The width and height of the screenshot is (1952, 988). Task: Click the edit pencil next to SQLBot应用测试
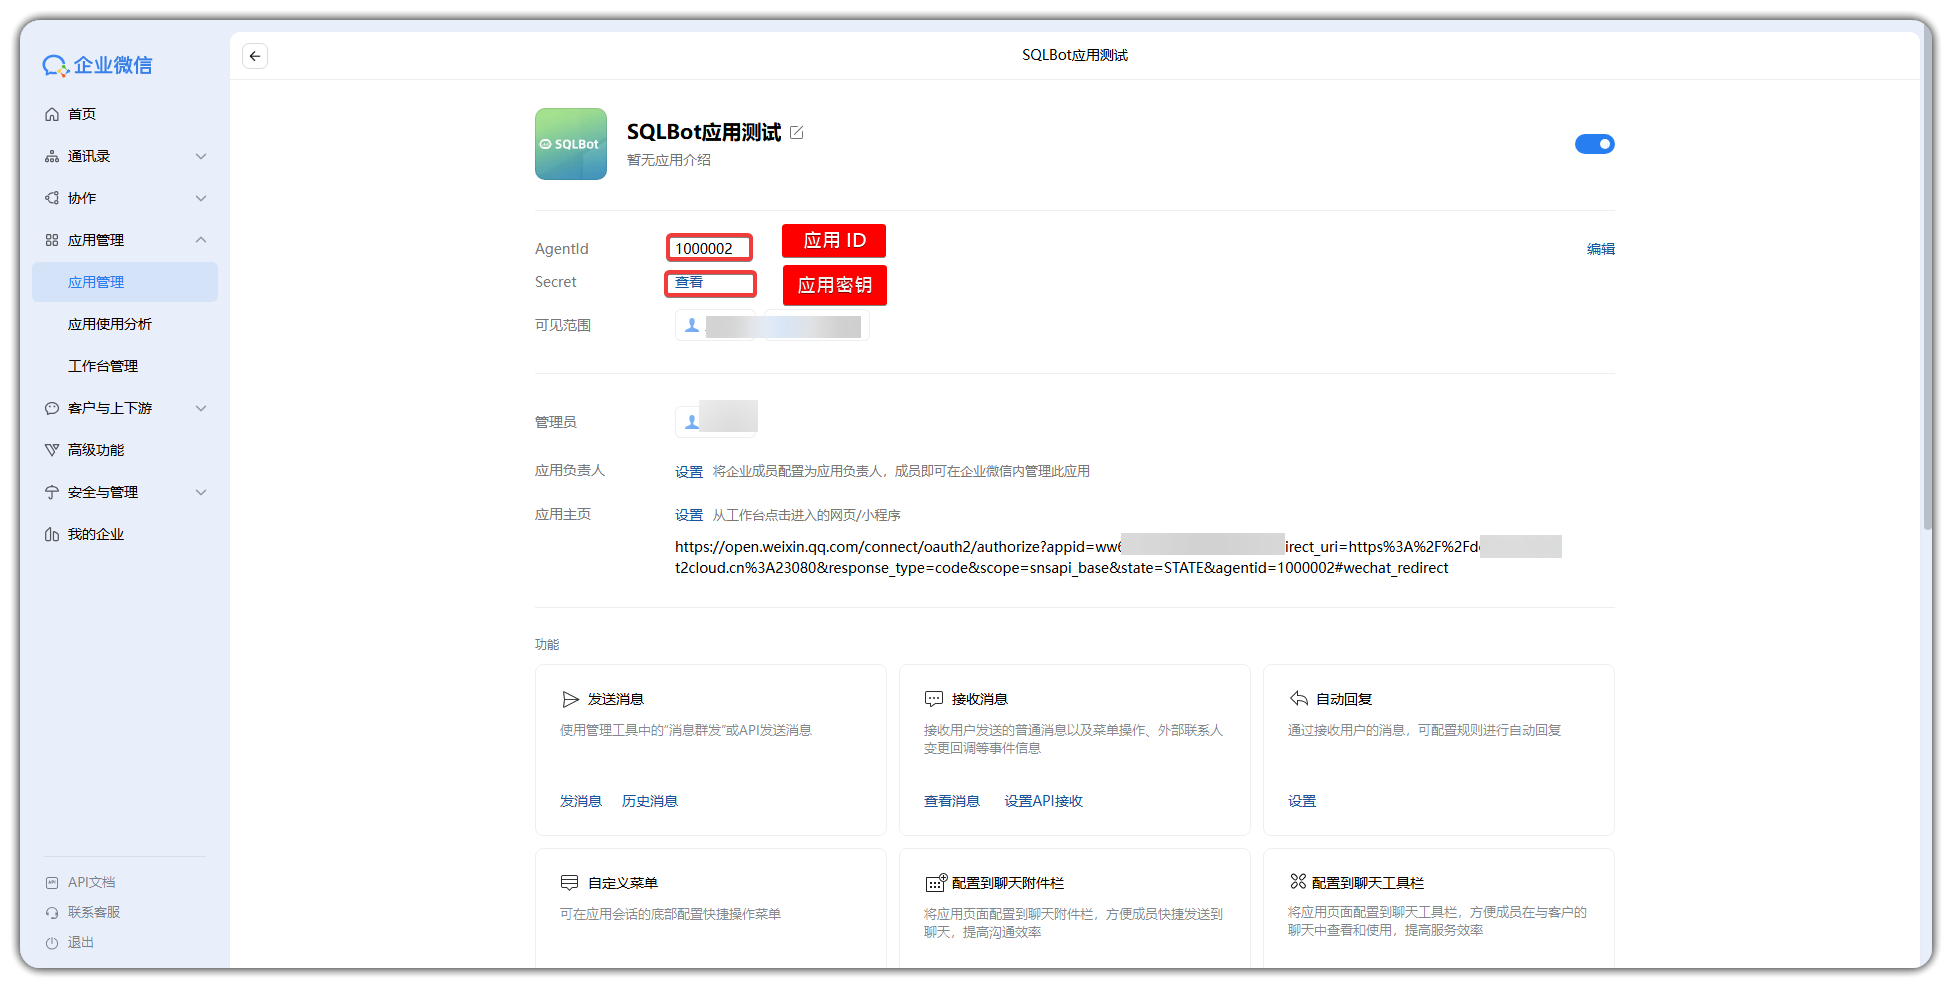click(797, 131)
